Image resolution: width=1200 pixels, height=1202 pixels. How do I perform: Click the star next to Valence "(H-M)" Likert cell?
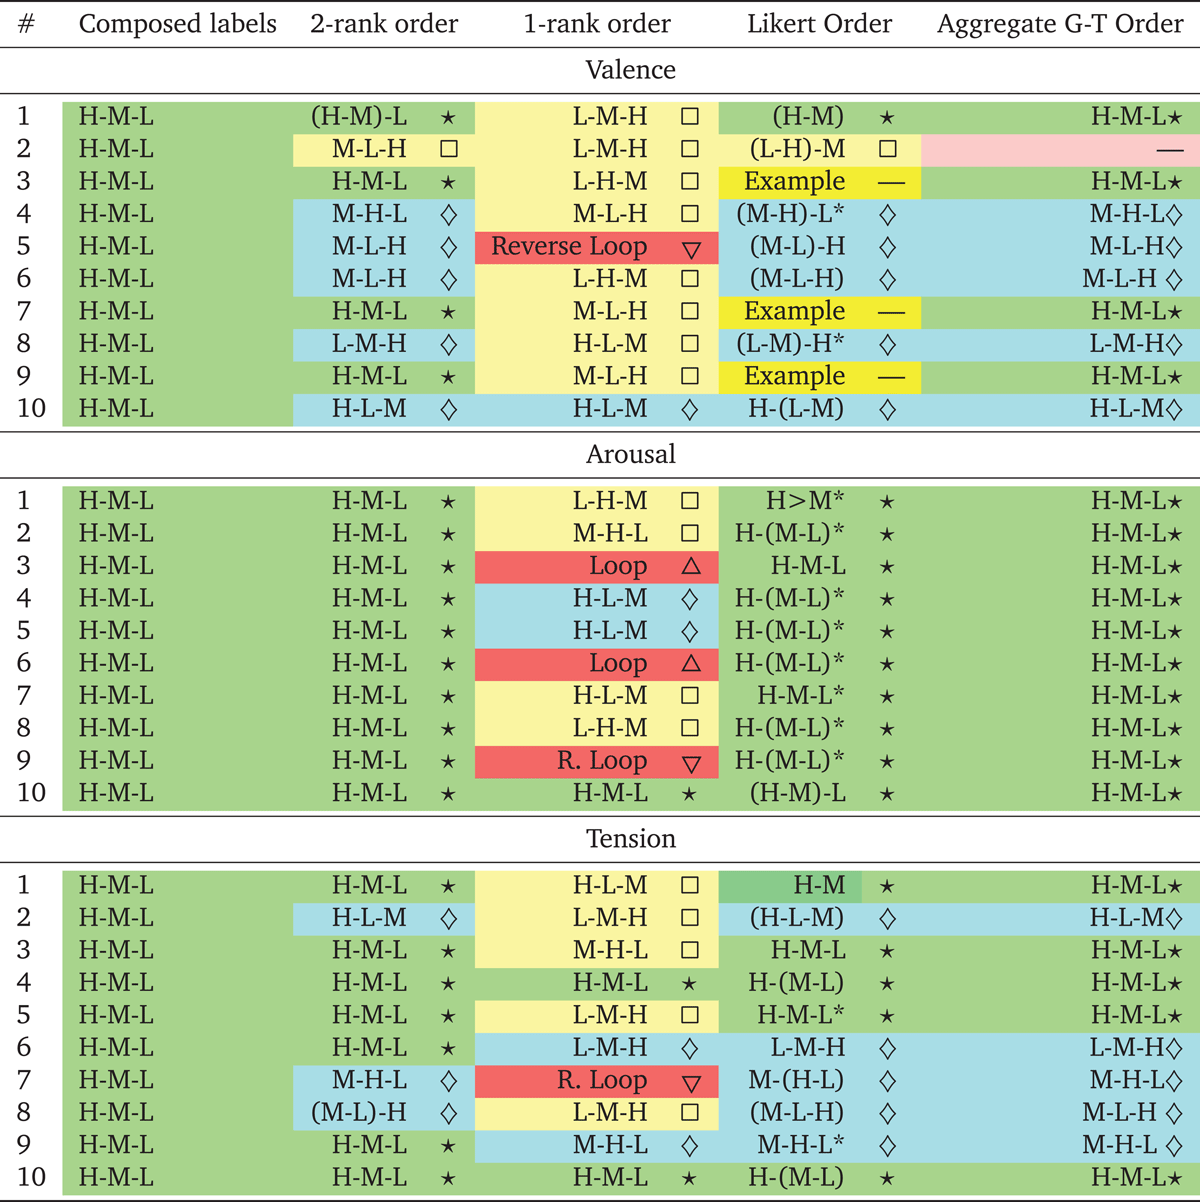(x=887, y=117)
